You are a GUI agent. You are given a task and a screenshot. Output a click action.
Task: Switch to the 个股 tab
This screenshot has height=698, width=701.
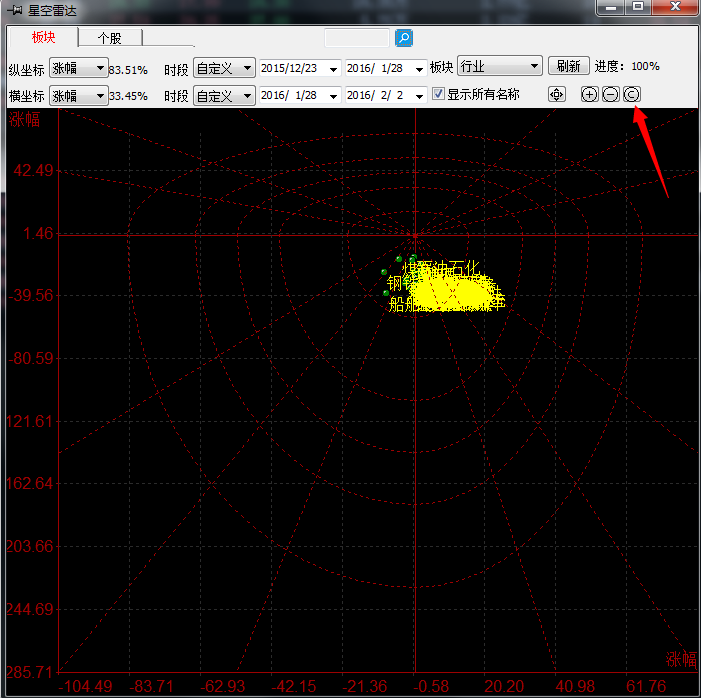coord(110,38)
